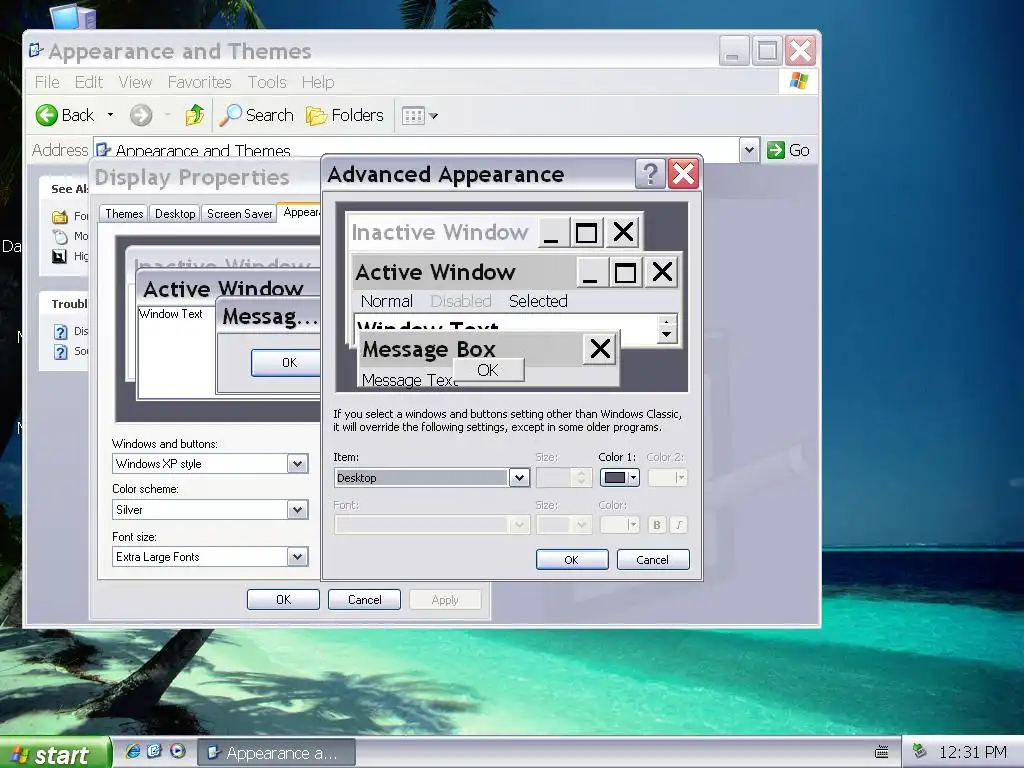Open the File menu

click(47, 82)
